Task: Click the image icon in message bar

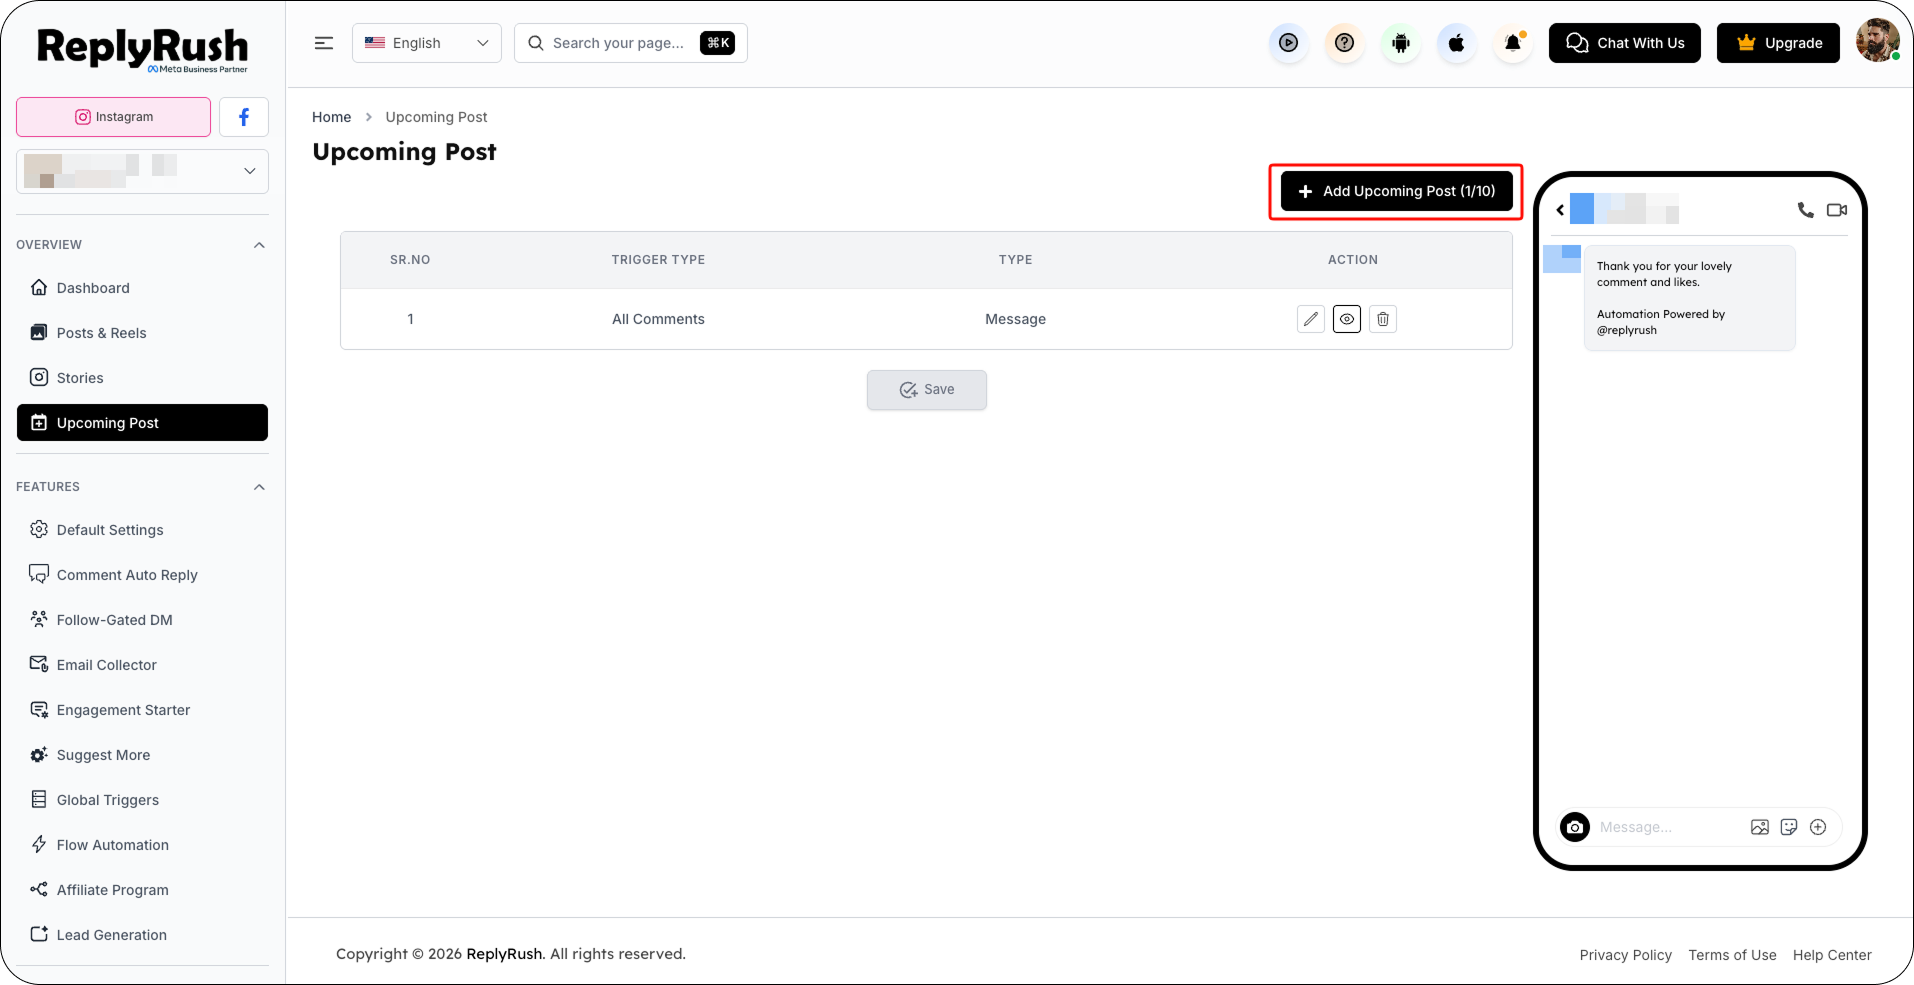Action: pos(1760,827)
